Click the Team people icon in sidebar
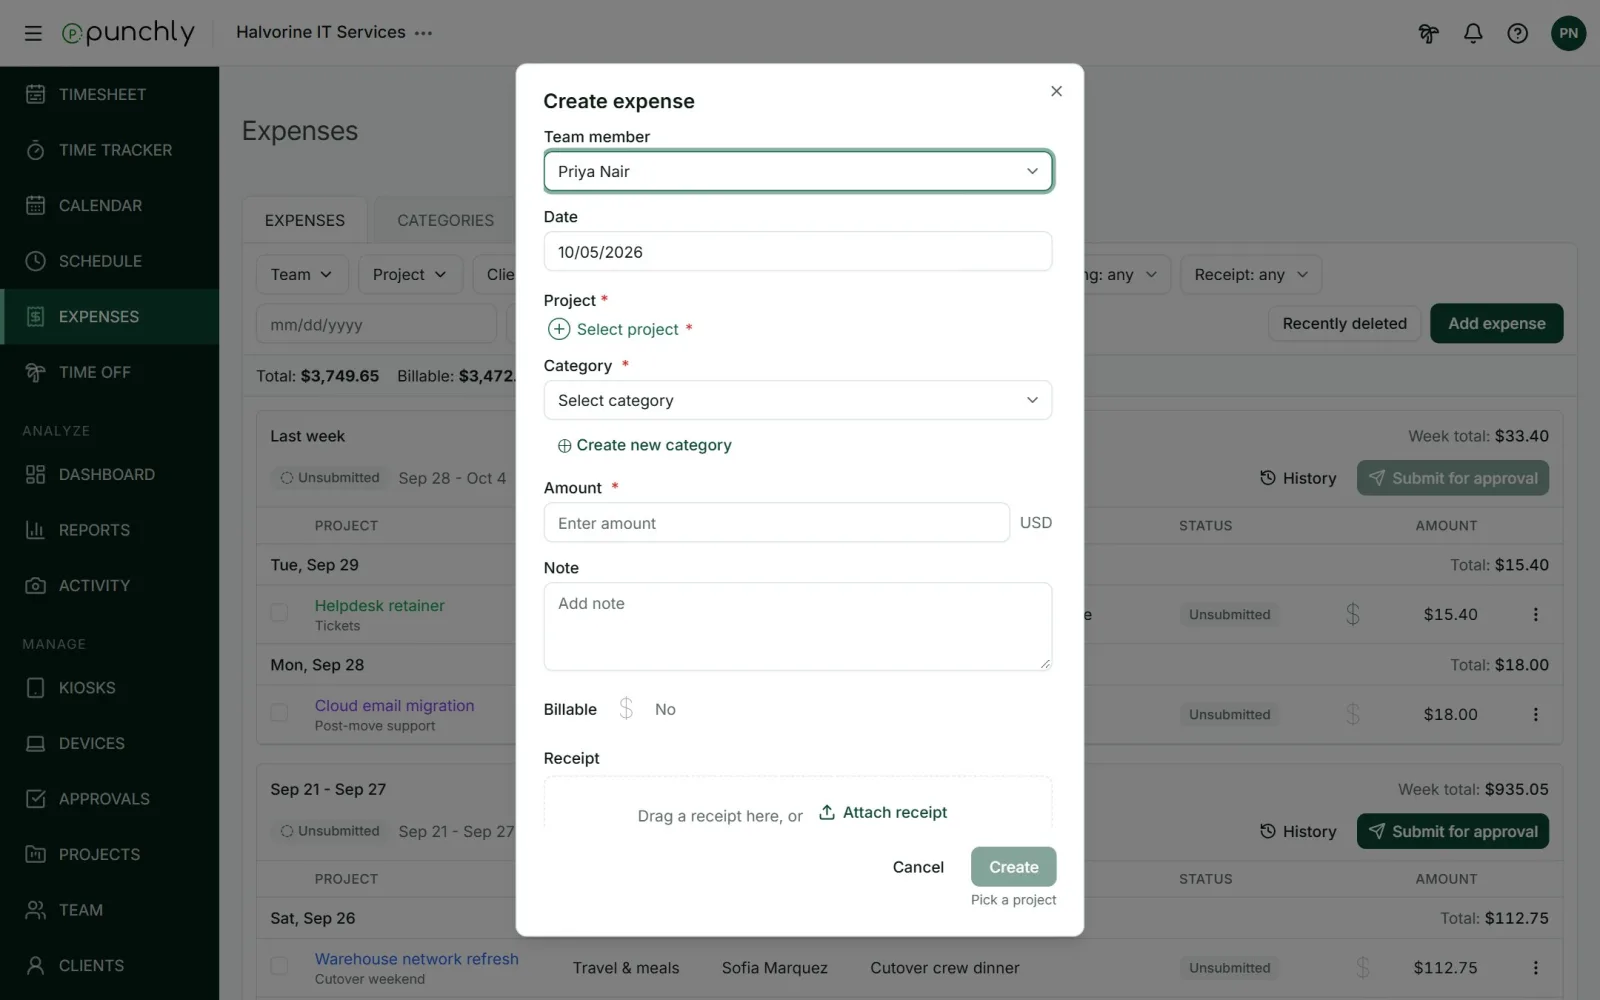The image size is (1600, 1000). tap(35, 910)
